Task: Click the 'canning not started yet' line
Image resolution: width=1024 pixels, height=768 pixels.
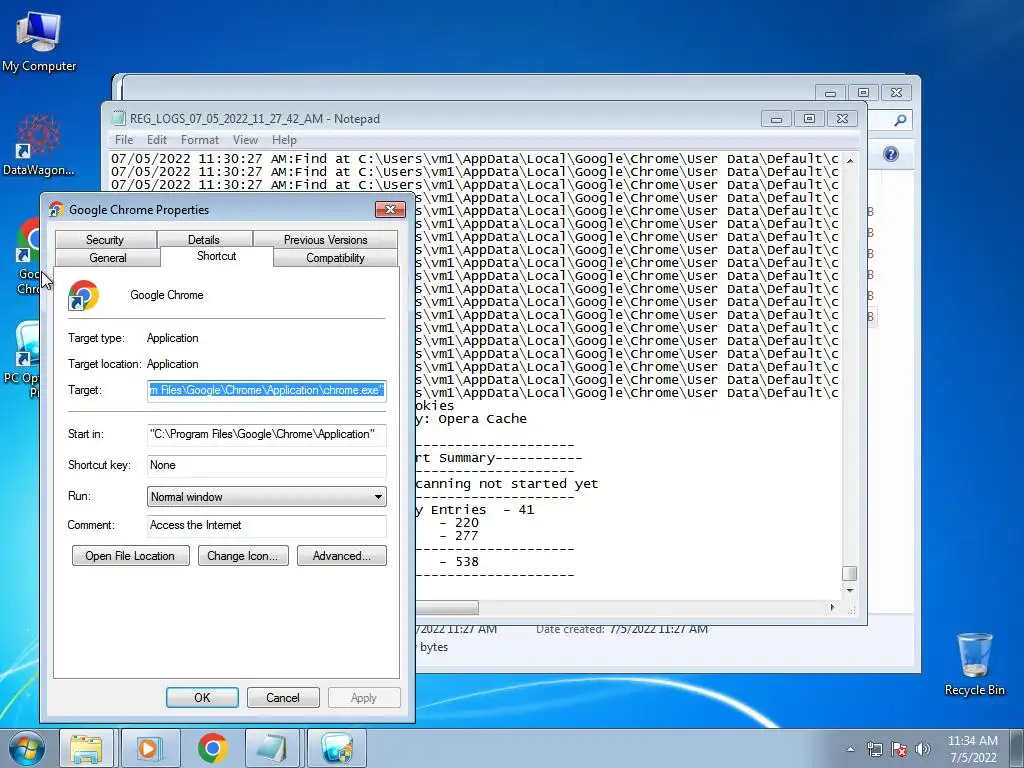Action: (507, 484)
